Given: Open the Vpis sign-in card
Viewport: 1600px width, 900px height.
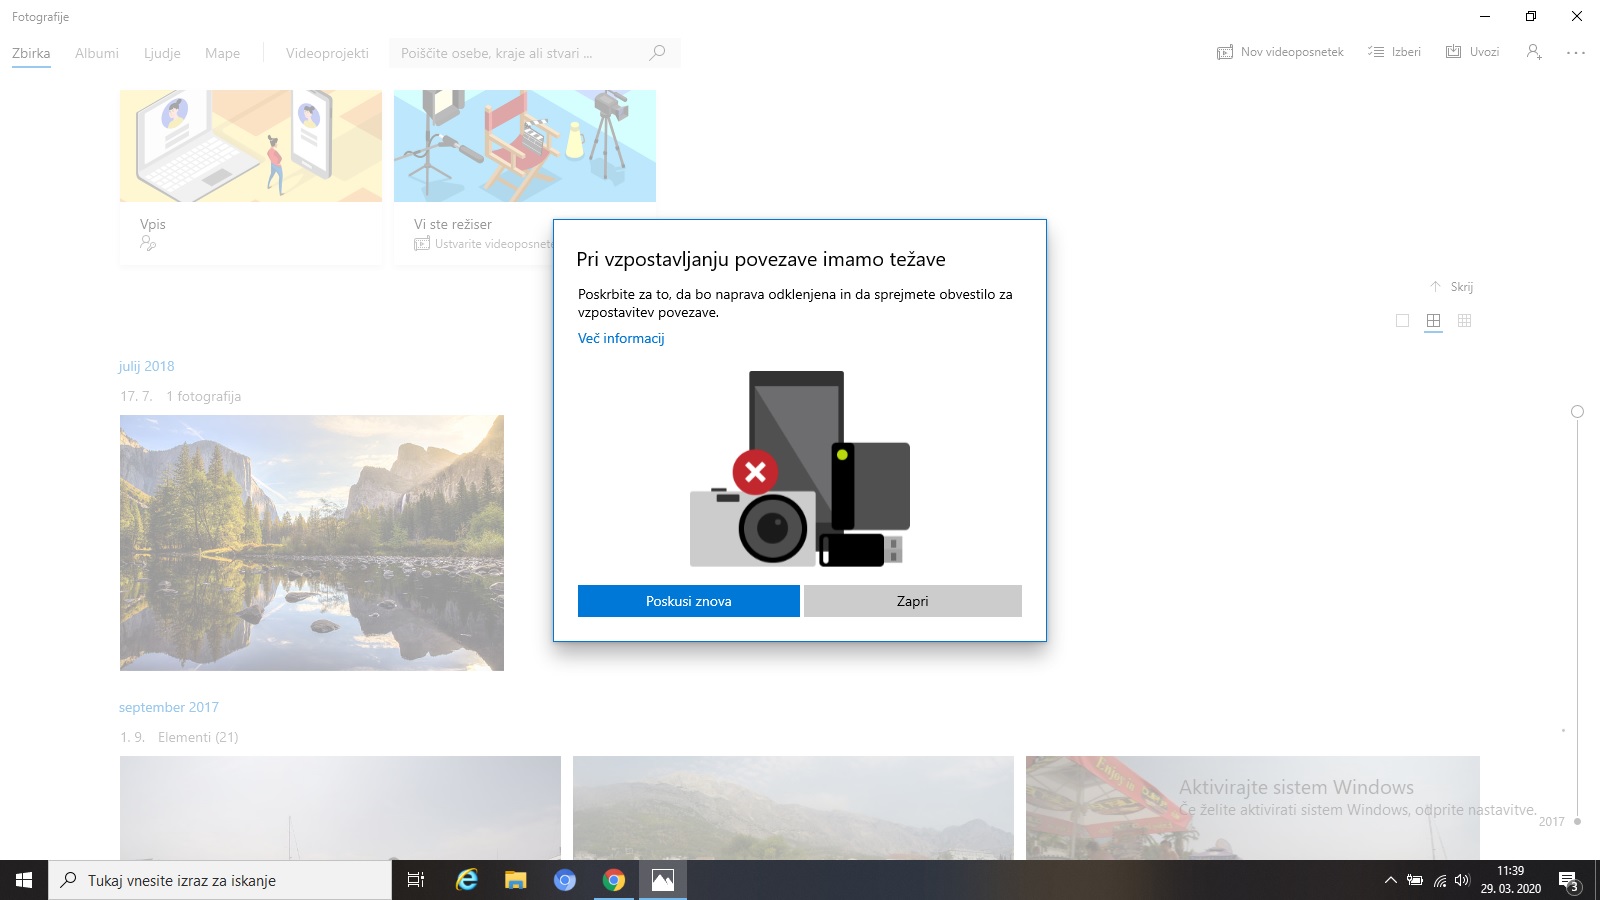Looking at the screenshot, I should [251, 177].
